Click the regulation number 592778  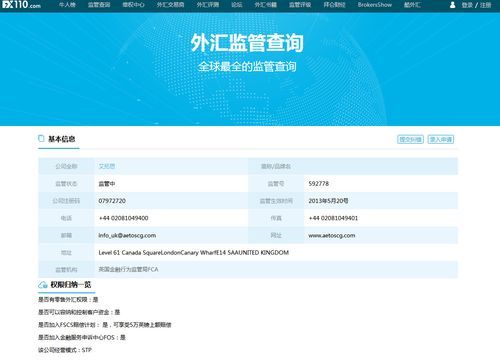[x=319, y=184]
